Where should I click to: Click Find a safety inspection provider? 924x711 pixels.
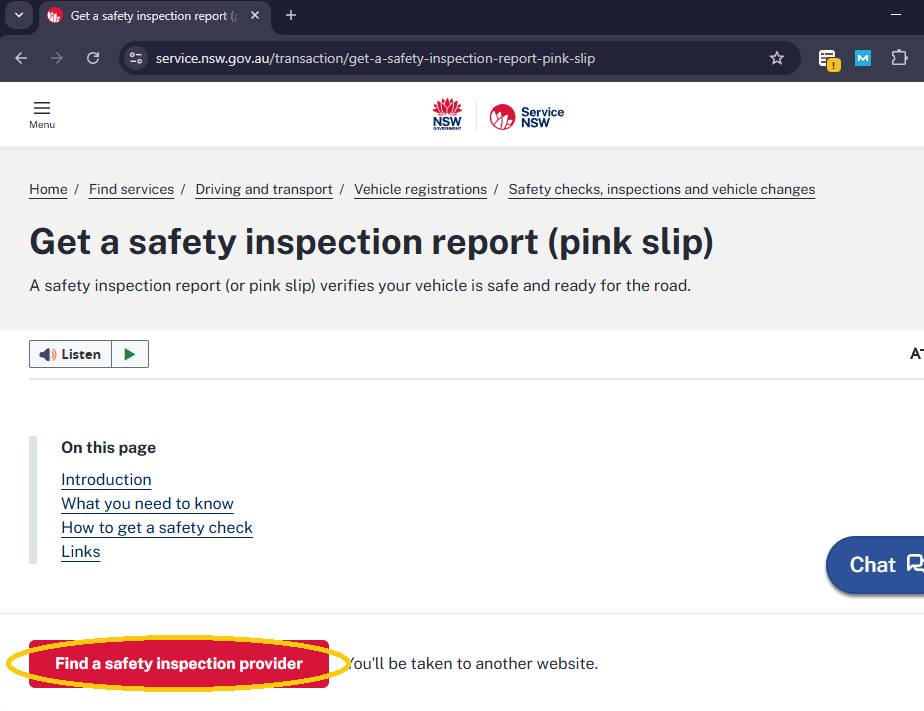[179, 664]
